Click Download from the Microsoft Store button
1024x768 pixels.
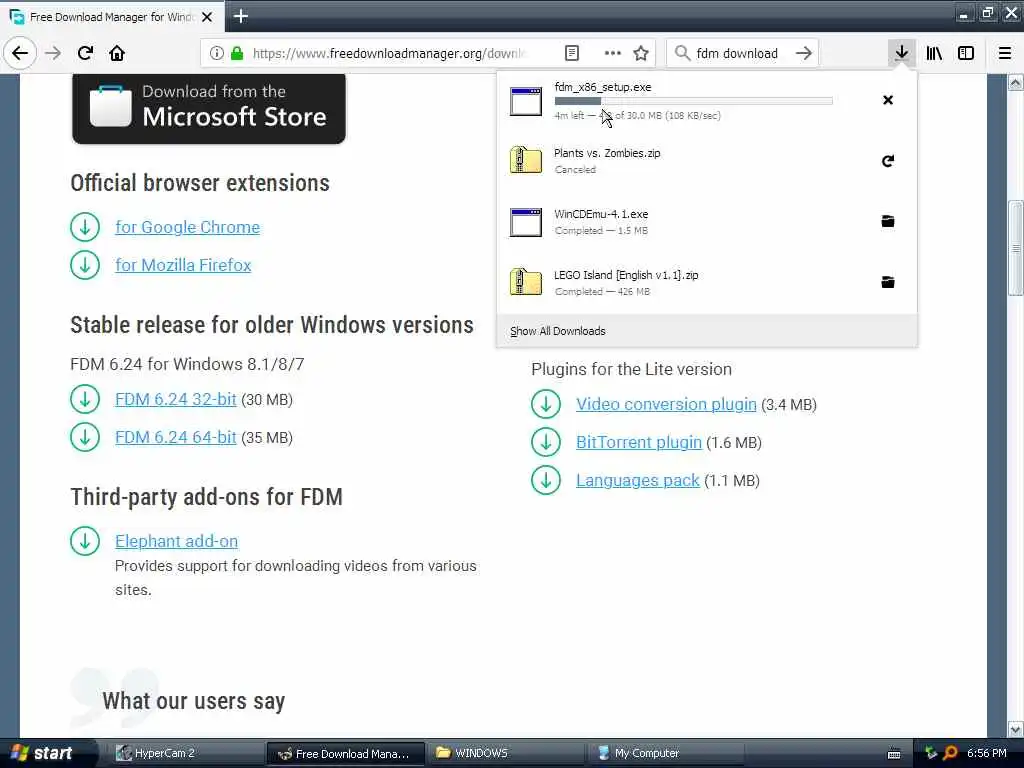coord(209,108)
